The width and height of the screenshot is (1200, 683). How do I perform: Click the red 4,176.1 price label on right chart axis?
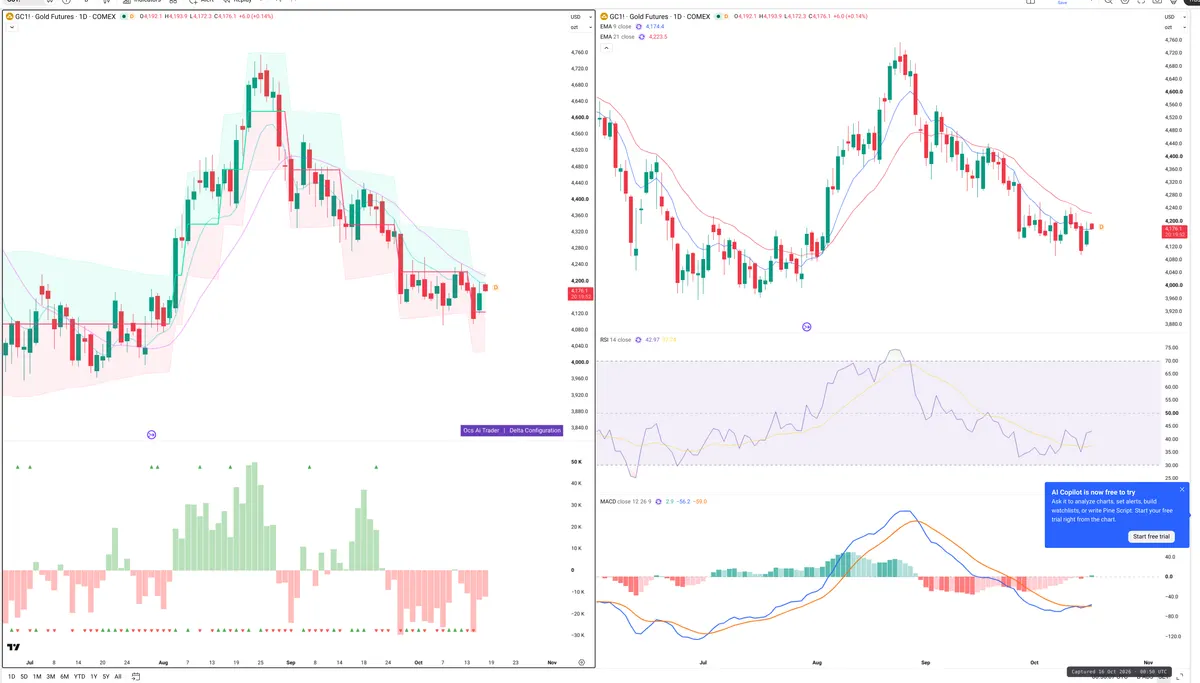pos(1174,231)
